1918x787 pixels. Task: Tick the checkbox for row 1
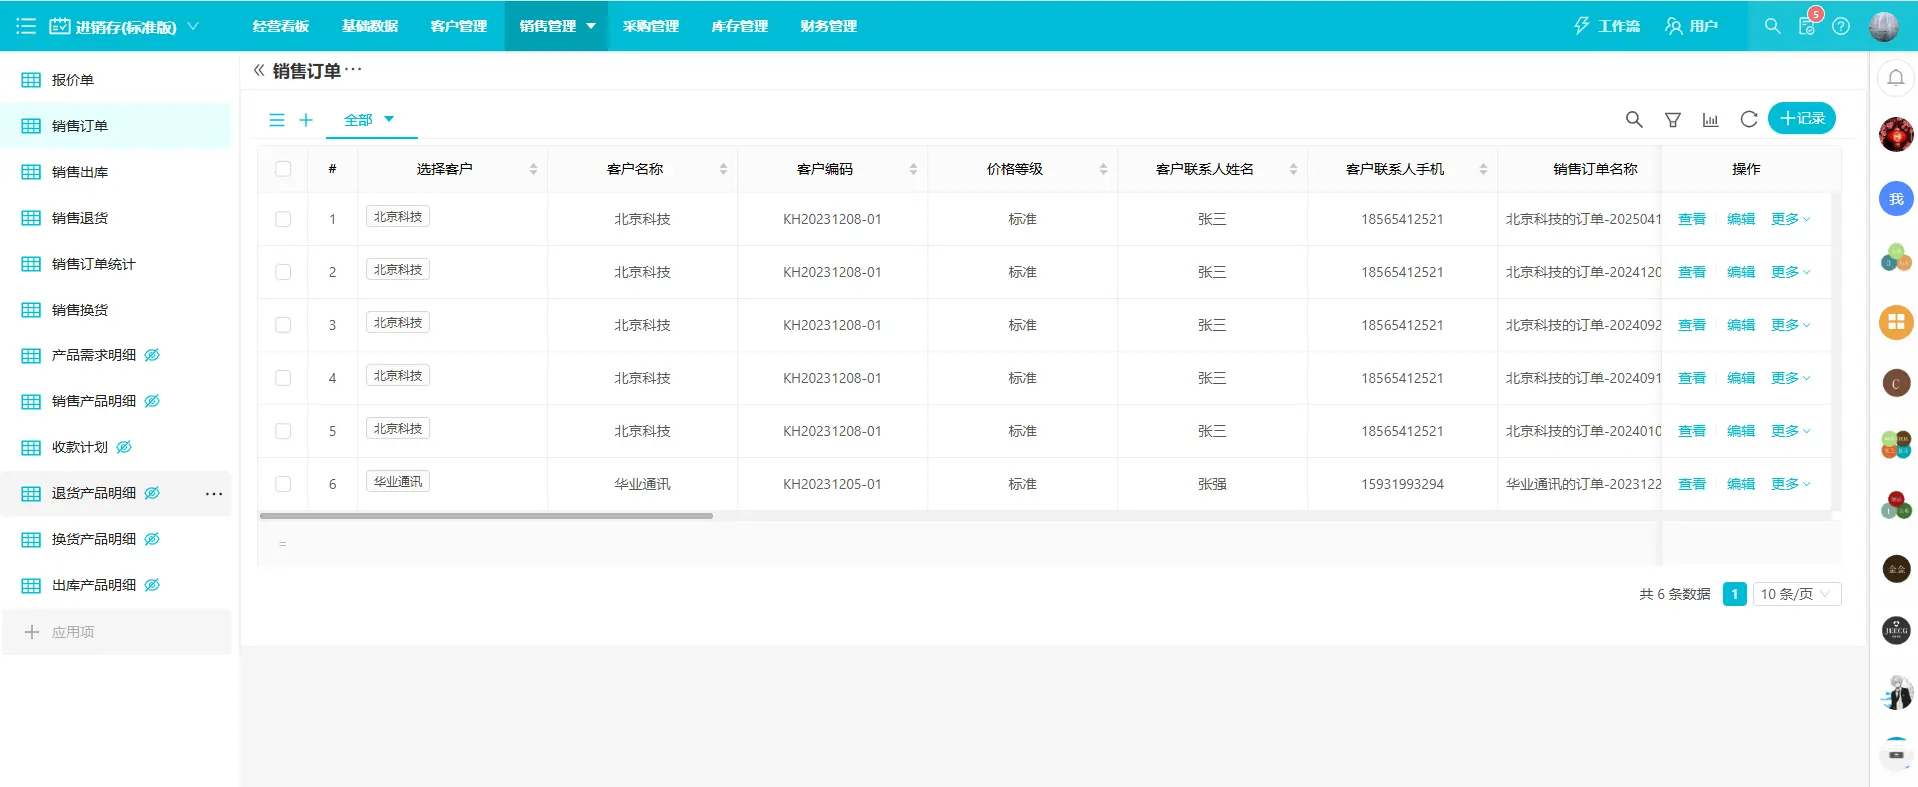coord(283,219)
